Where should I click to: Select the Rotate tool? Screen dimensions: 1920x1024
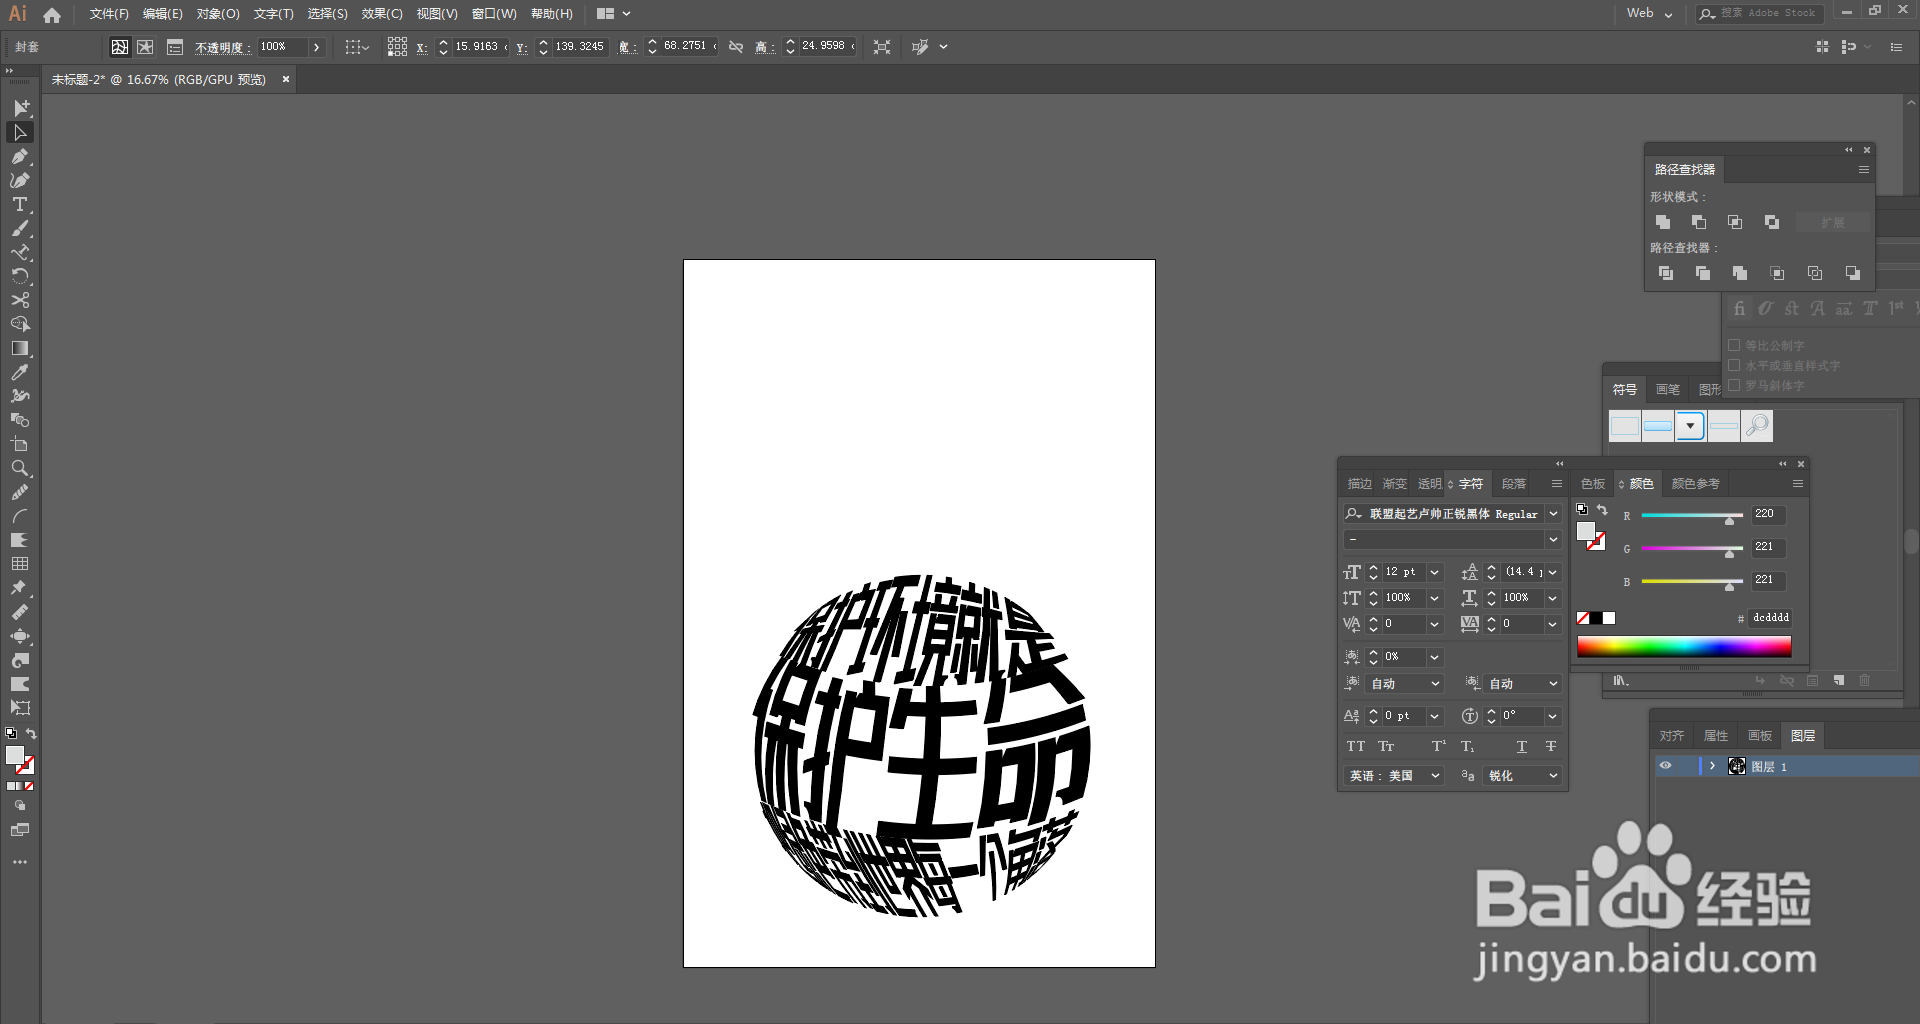pyautogui.click(x=20, y=276)
